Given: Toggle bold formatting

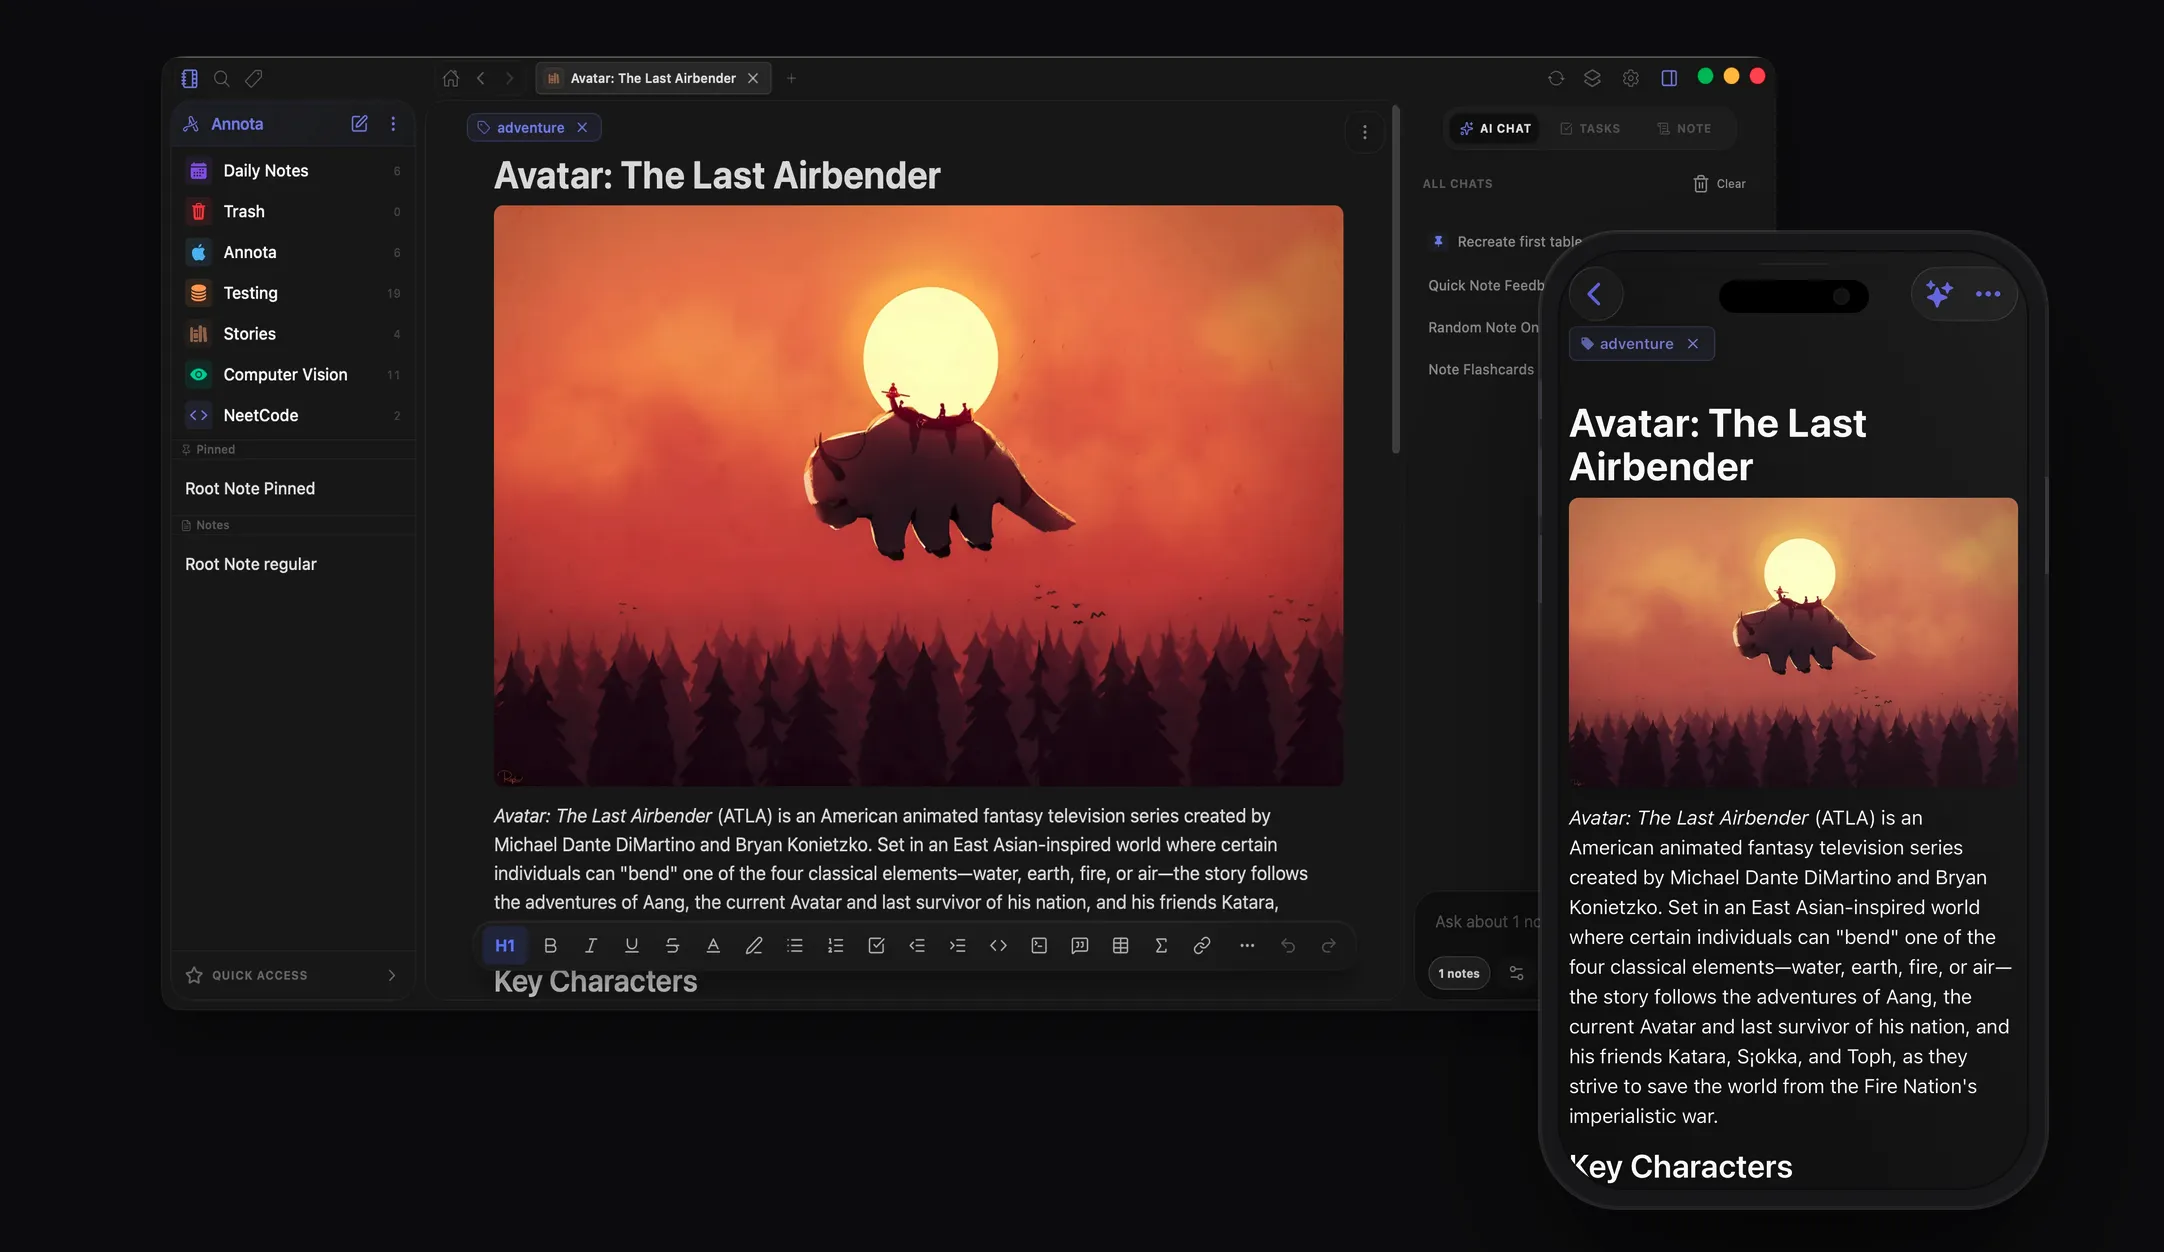Looking at the screenshot, I should (550, 946).
